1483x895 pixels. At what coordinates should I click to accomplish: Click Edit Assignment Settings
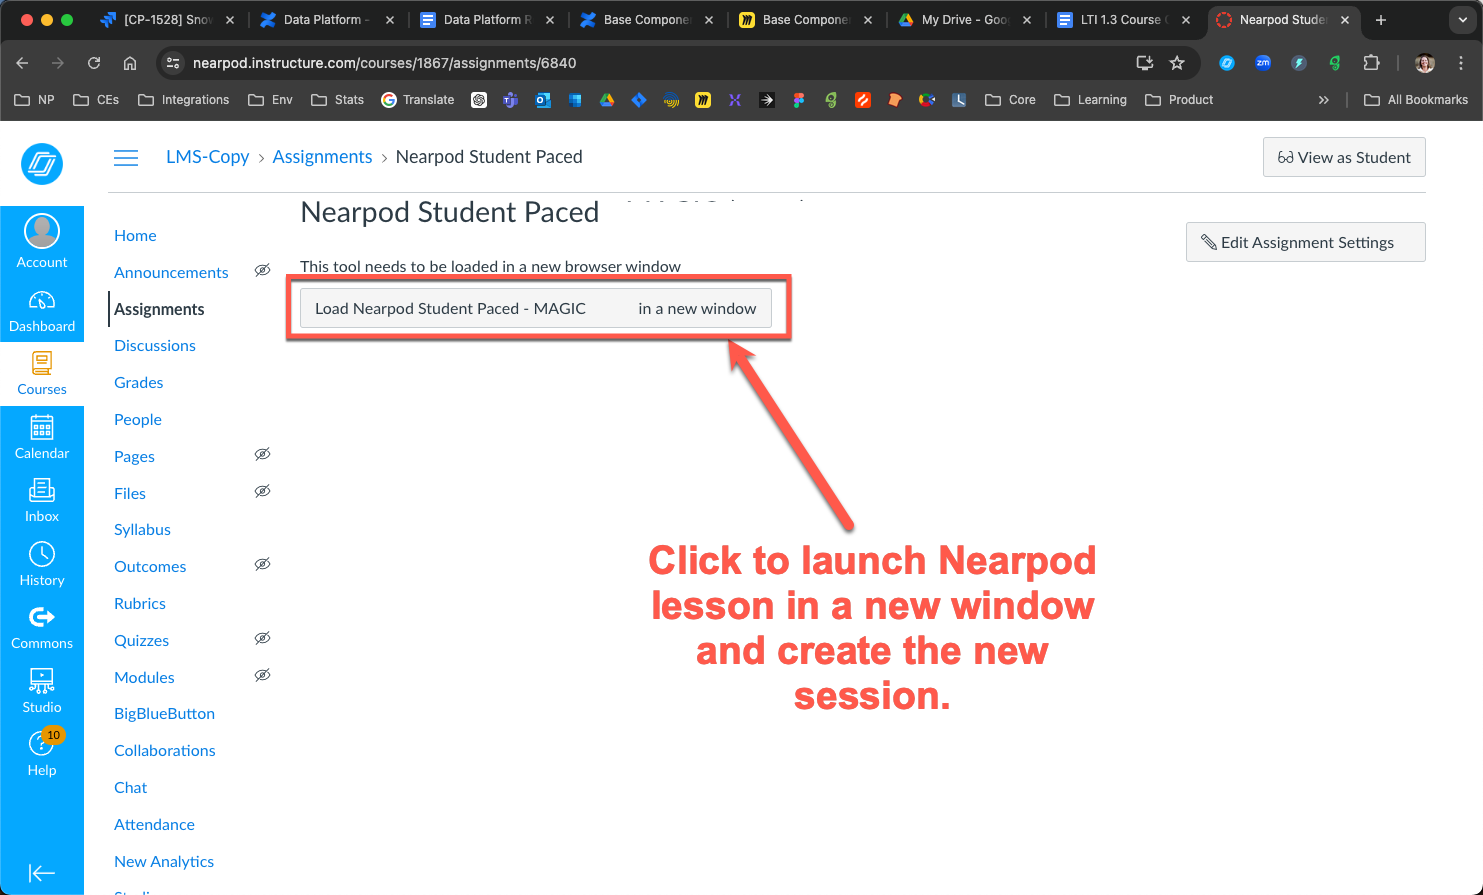point(1305,242)
